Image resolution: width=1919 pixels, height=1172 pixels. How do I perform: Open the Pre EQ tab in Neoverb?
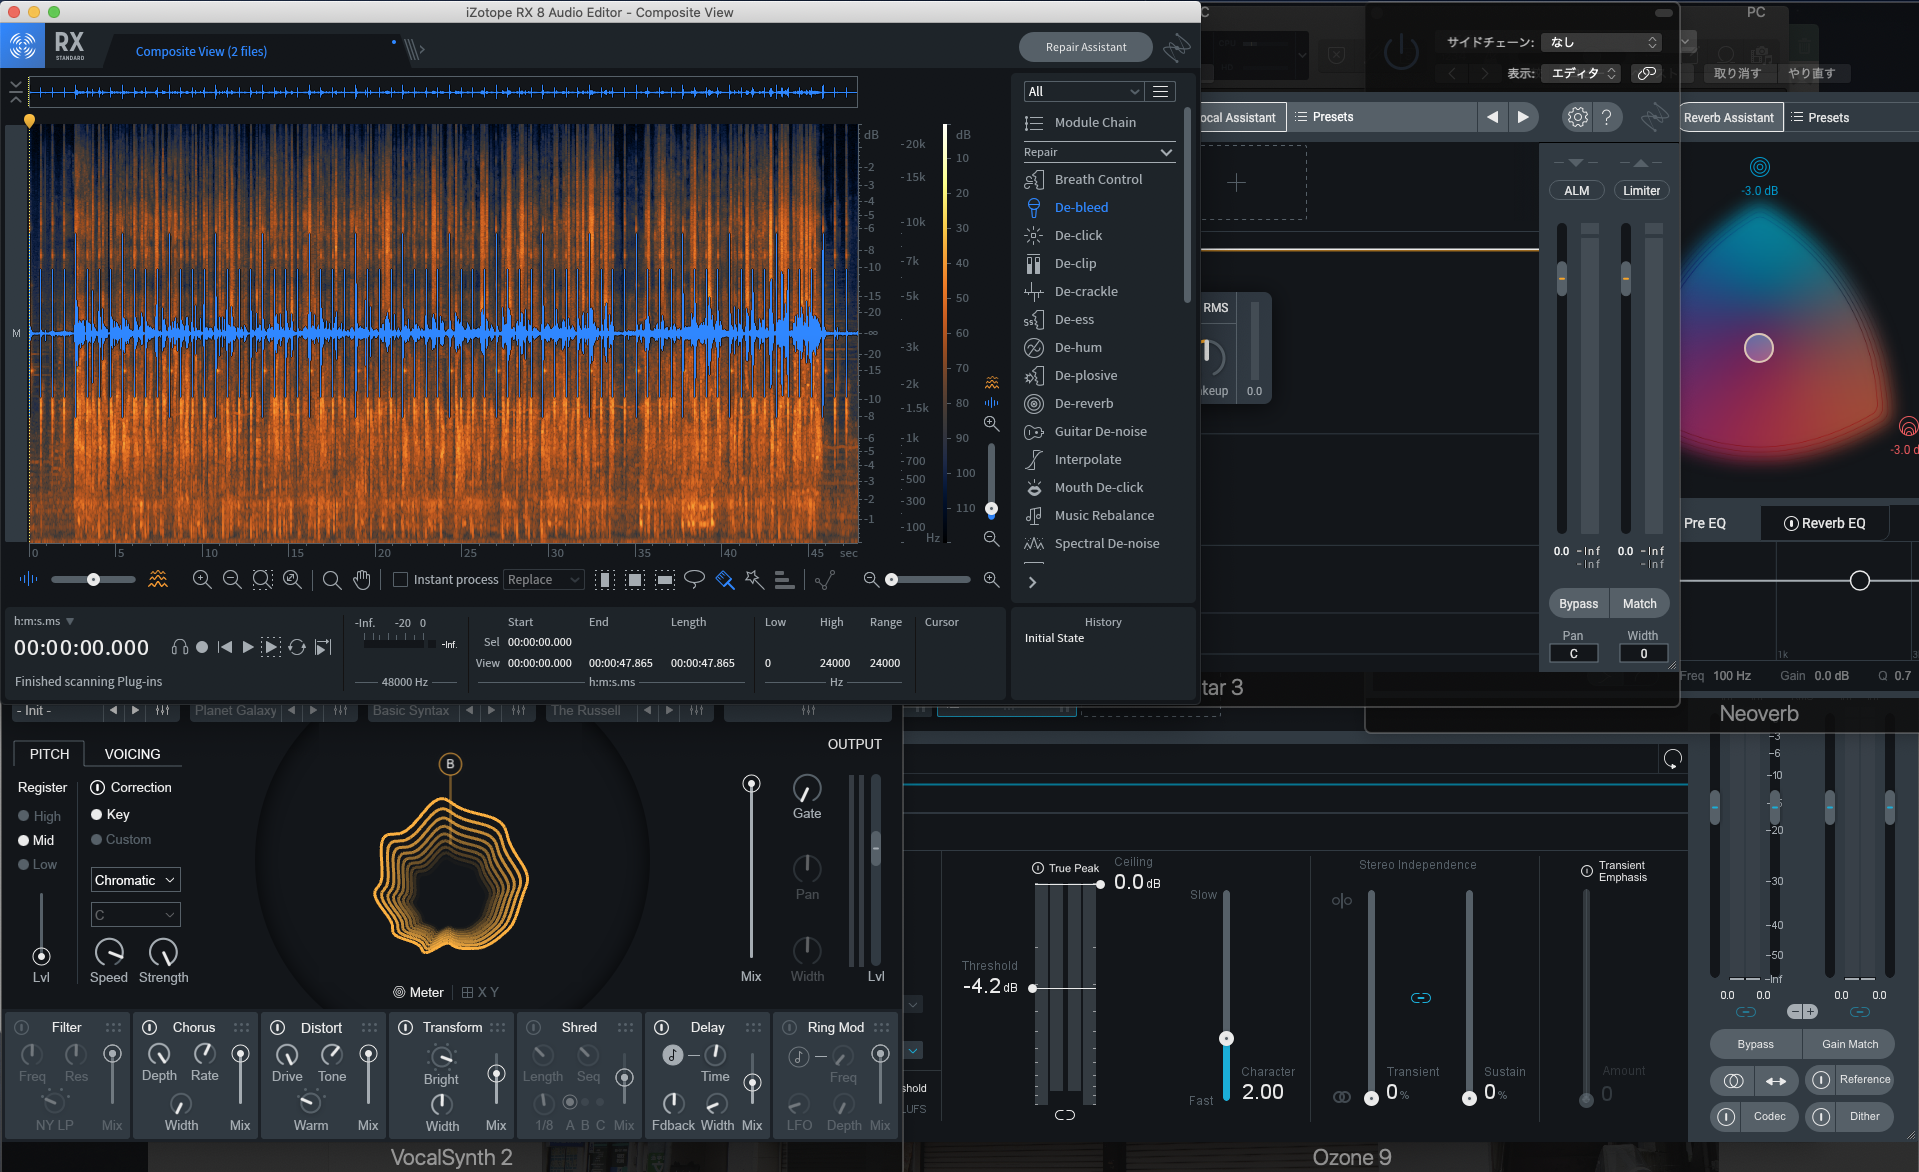tap(1705, 523)
